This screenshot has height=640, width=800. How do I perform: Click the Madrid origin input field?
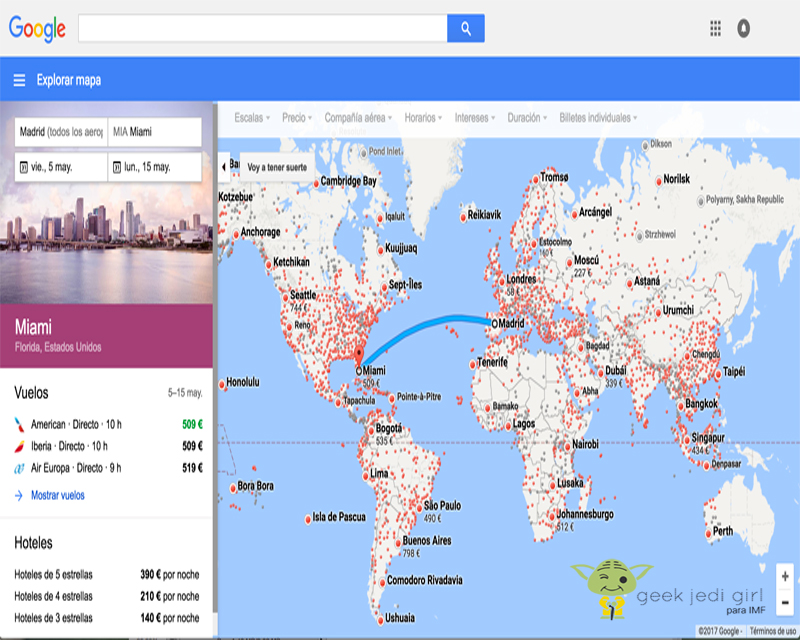tap(61, 132)
